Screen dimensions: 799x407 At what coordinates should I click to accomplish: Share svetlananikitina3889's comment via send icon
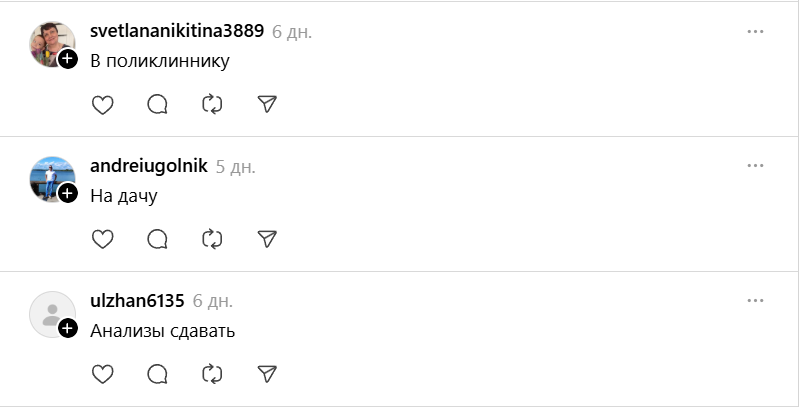point(266,104)
